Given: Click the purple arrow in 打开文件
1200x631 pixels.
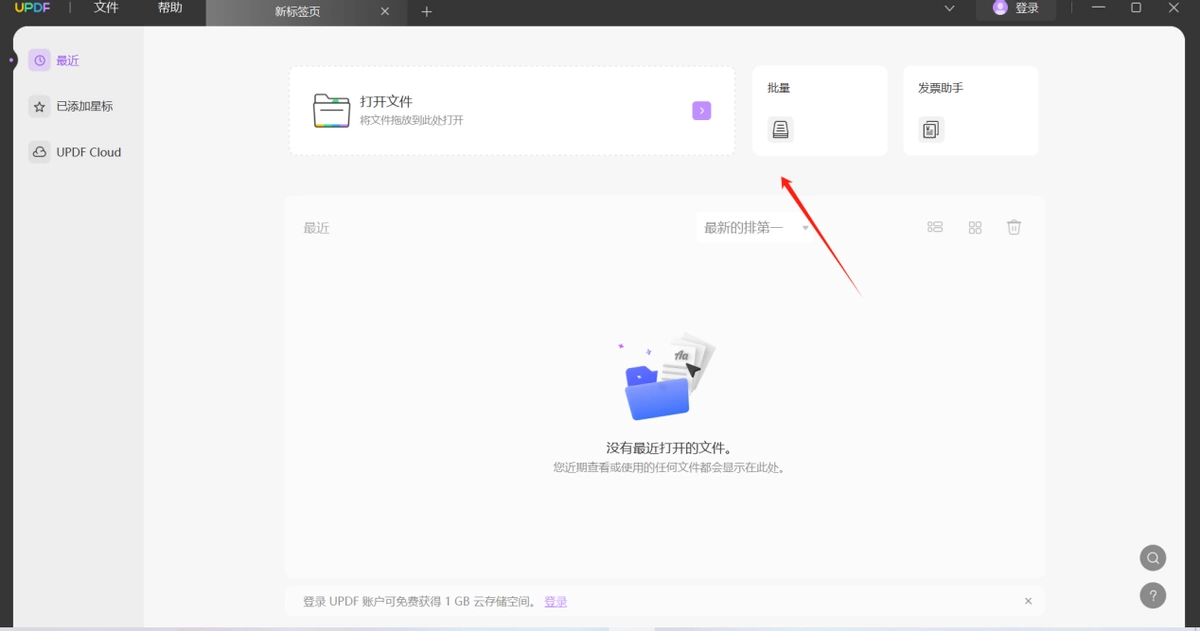Looking at the screenshot, I should pyautogui.click(x=702, y=110).
